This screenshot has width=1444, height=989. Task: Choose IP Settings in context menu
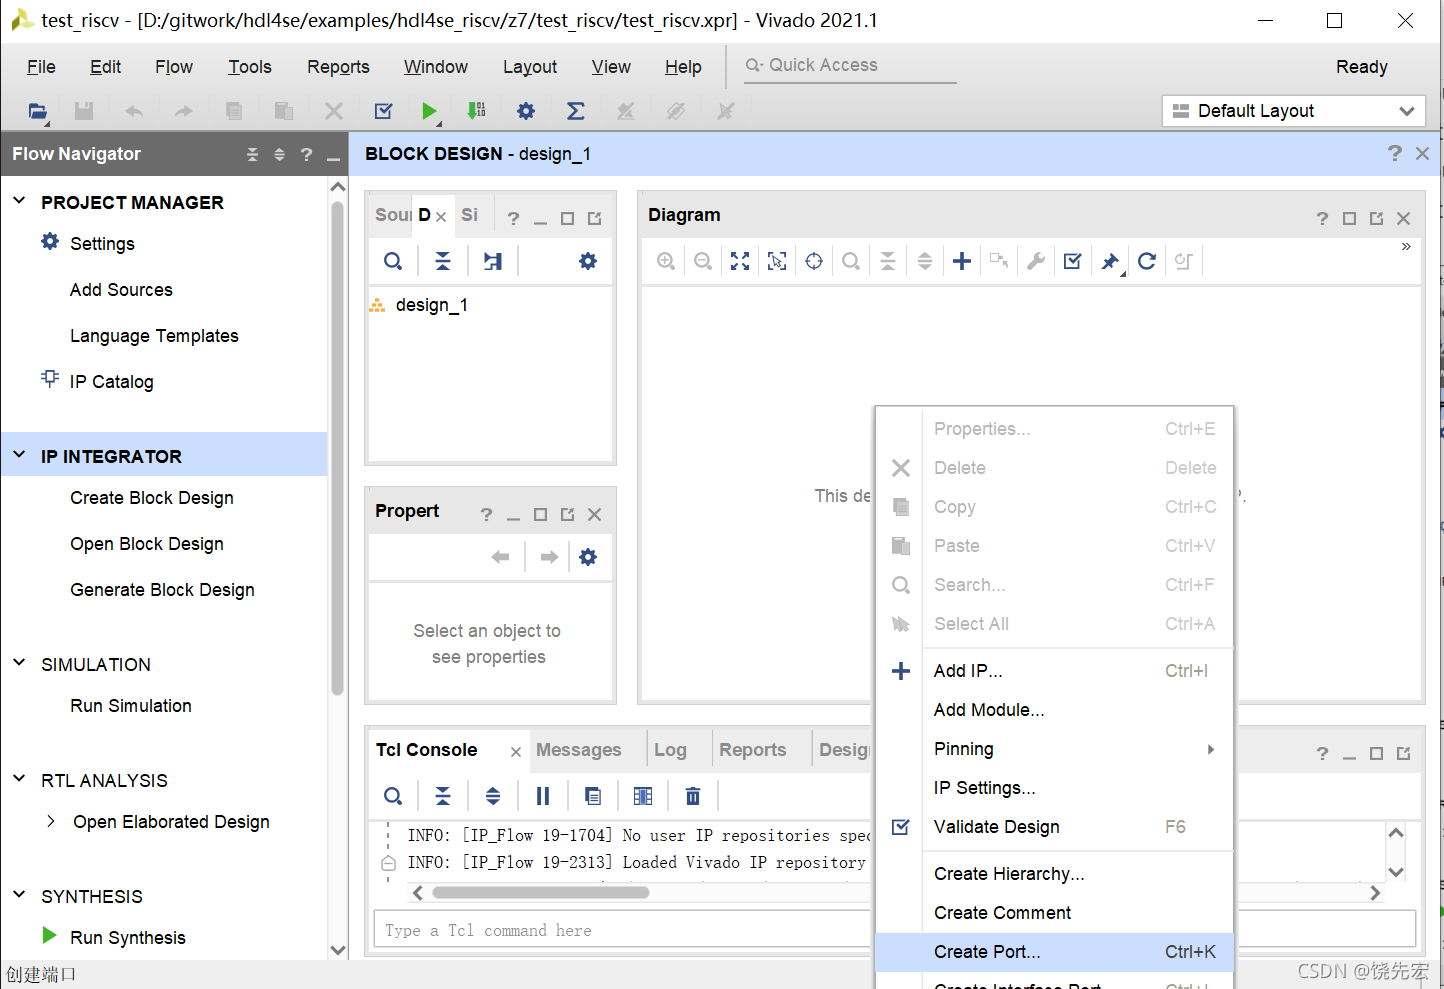1054,788
